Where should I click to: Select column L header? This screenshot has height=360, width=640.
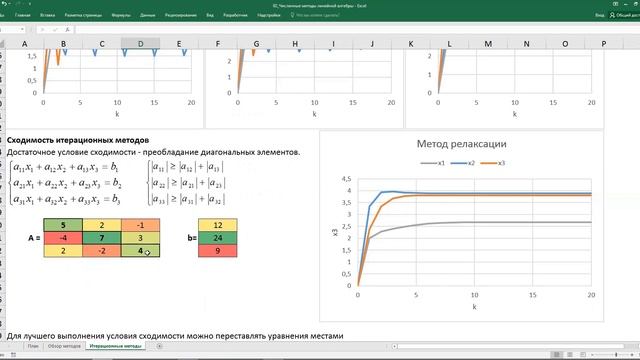click(x=449, y=44)
